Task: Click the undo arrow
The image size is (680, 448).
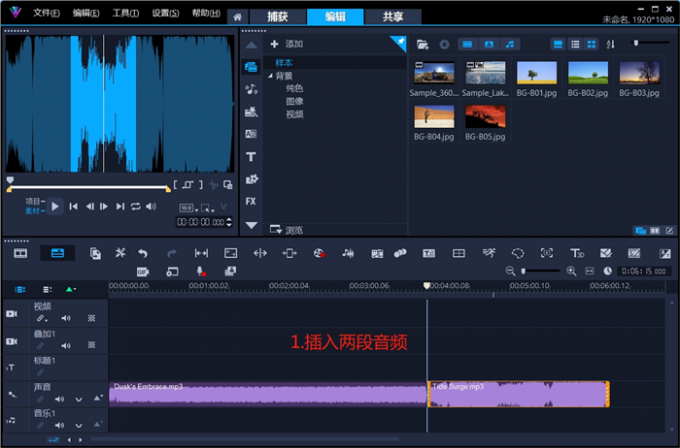Action: click(x=143, y=253)
